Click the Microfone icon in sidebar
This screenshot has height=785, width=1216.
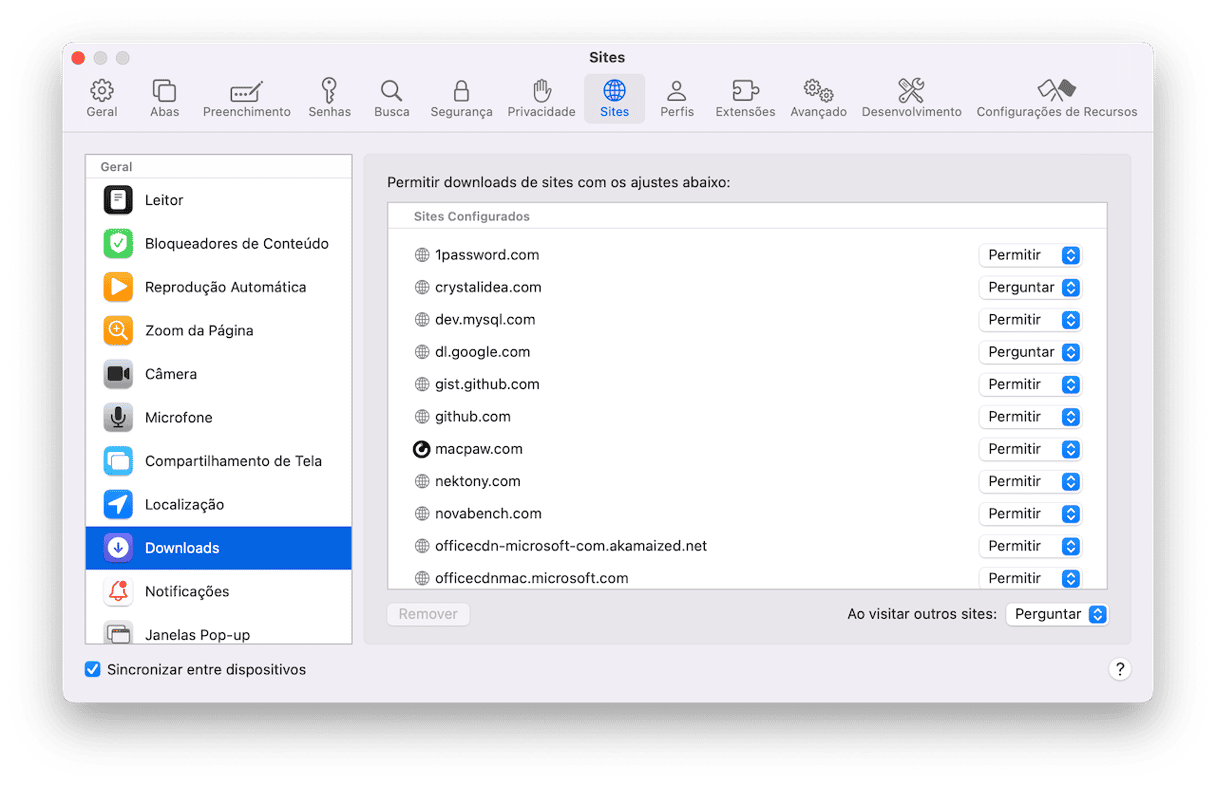(118, 418)
